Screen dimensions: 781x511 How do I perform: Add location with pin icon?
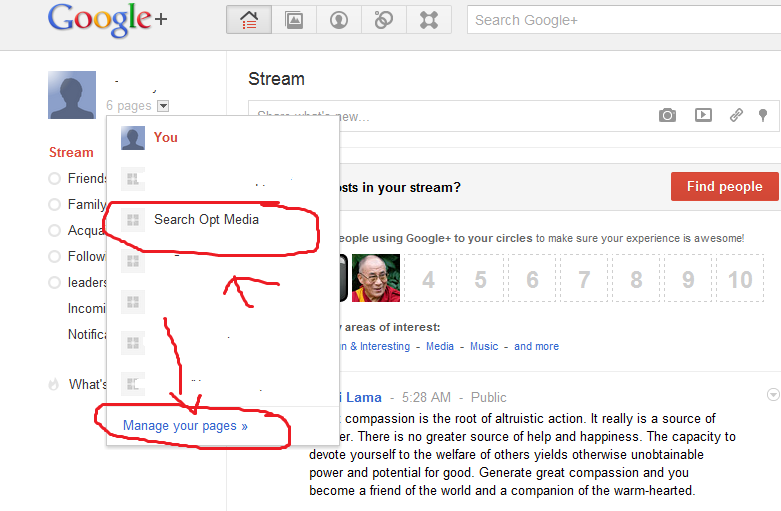point(763,116)
